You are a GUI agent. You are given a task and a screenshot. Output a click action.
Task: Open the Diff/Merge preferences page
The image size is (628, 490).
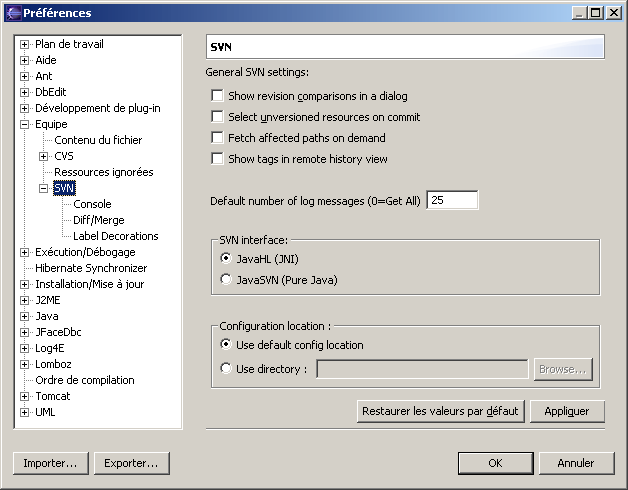pyautogui.click(x=98, y=220)
